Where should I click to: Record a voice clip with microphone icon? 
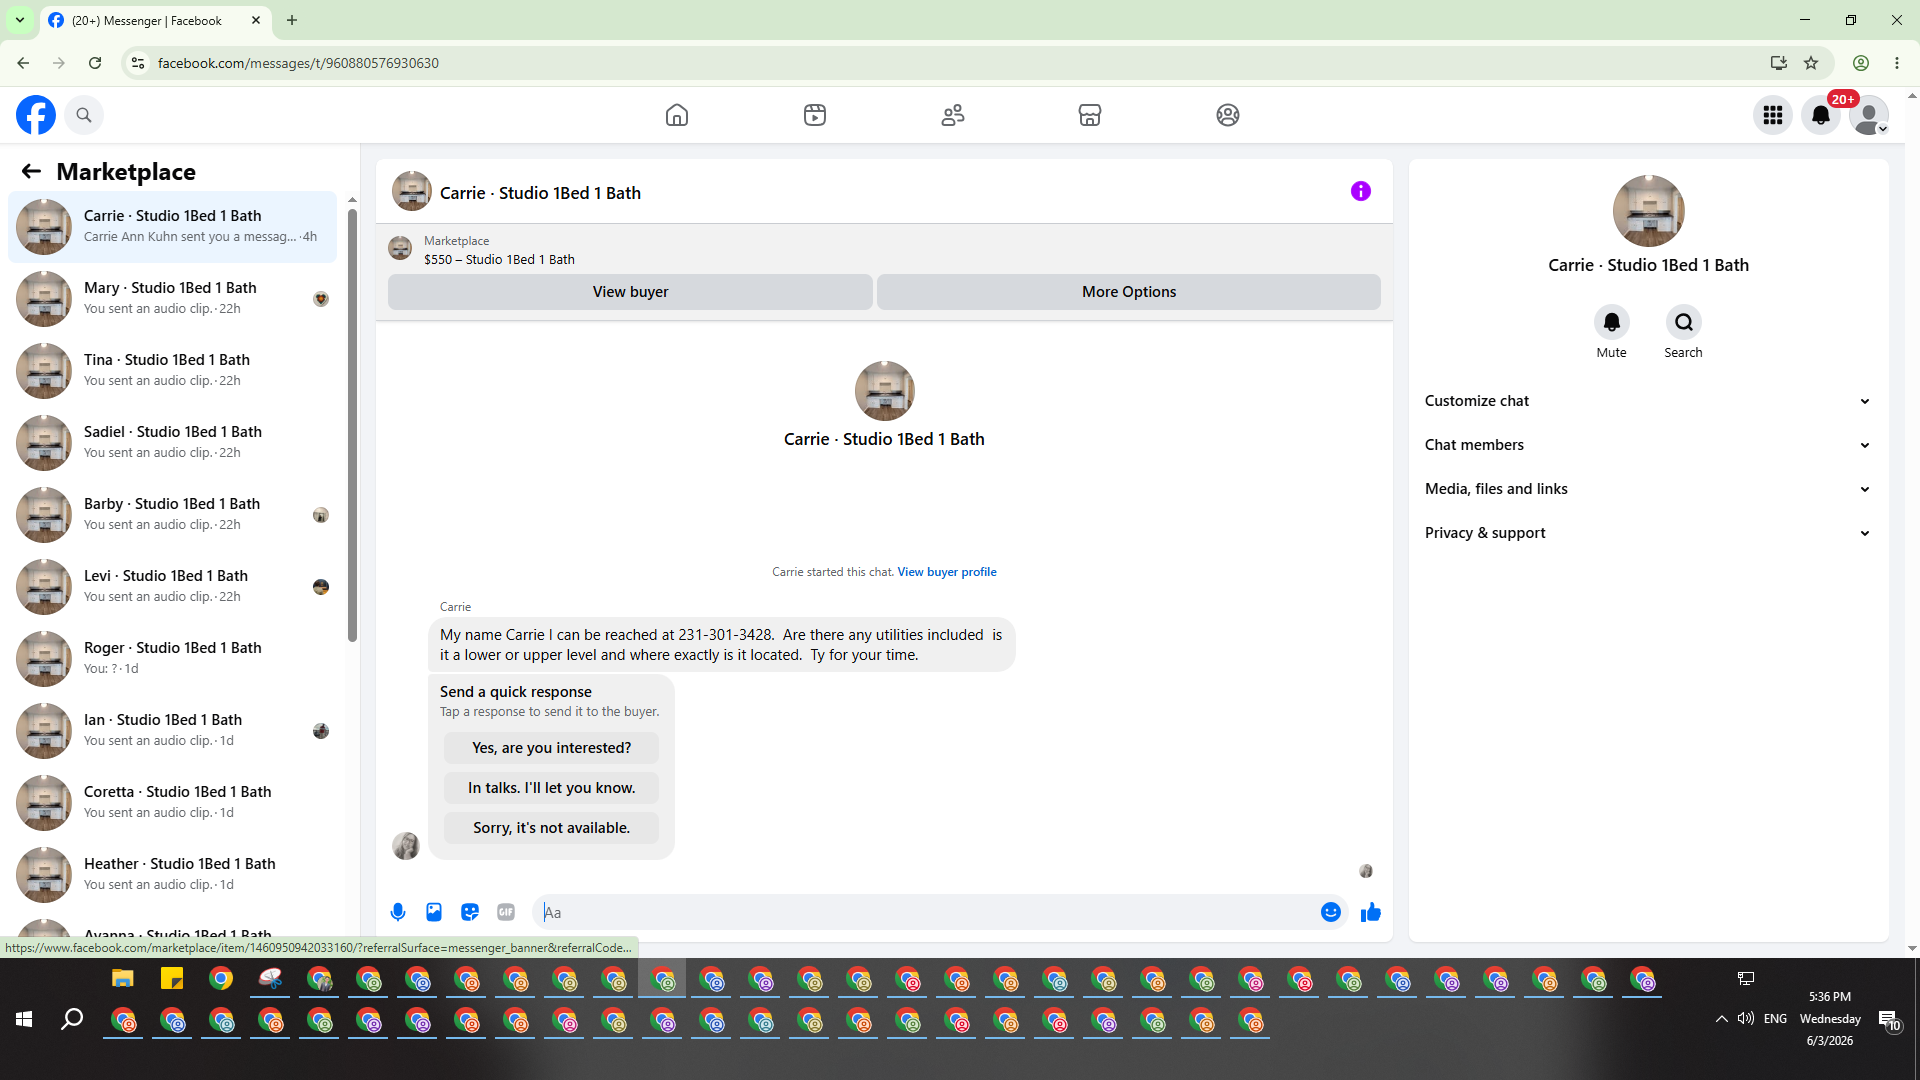pyautogui.click(x=398, y=912)
